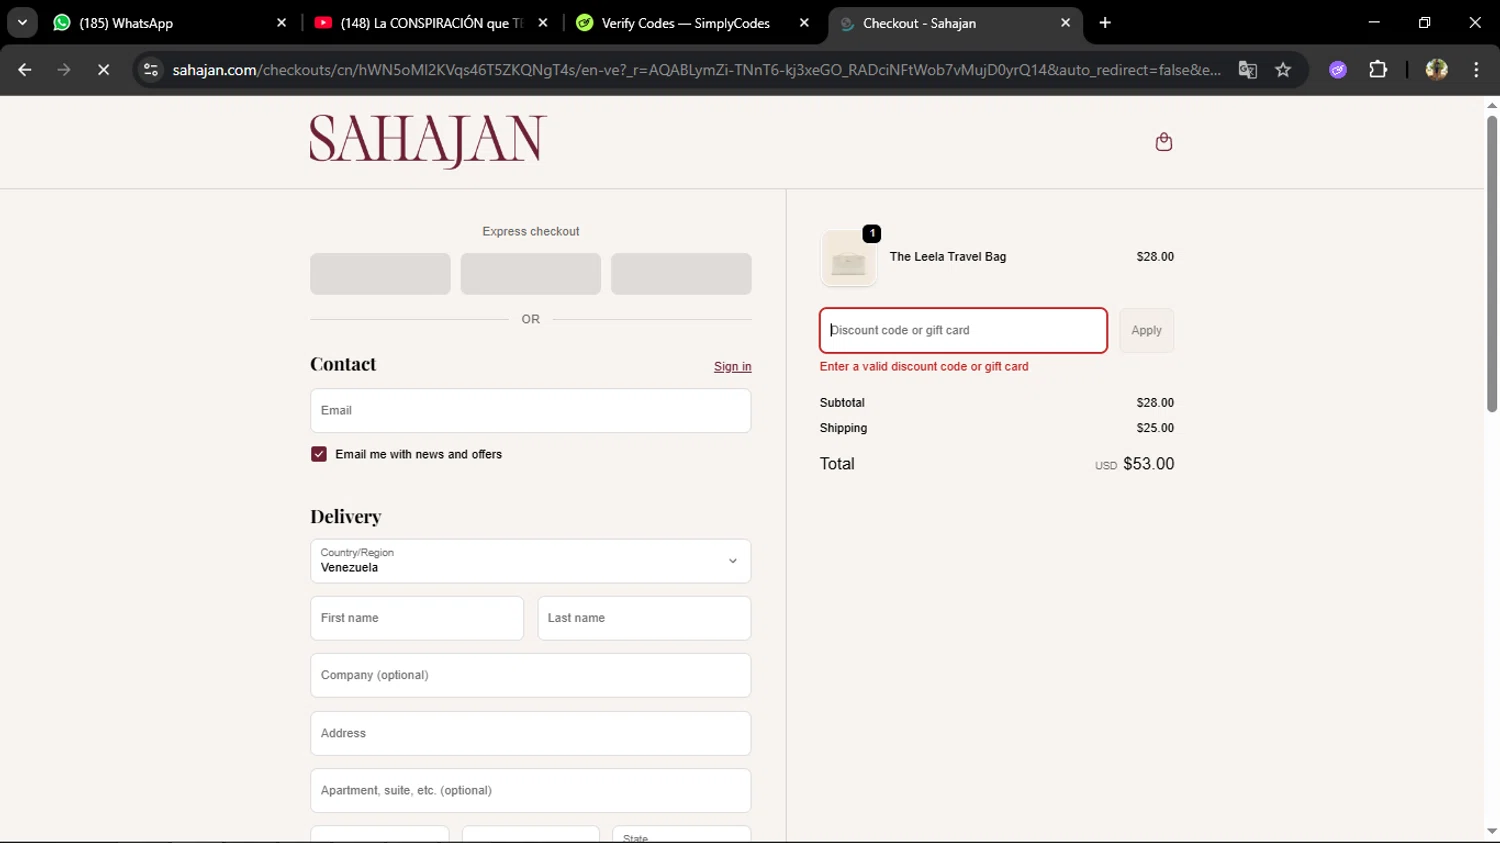Viewport: 1500px width, 843px height.
Task: Open the purple extension icon in toolbar
Action: pyautogui.click(x=1338, y=70)
